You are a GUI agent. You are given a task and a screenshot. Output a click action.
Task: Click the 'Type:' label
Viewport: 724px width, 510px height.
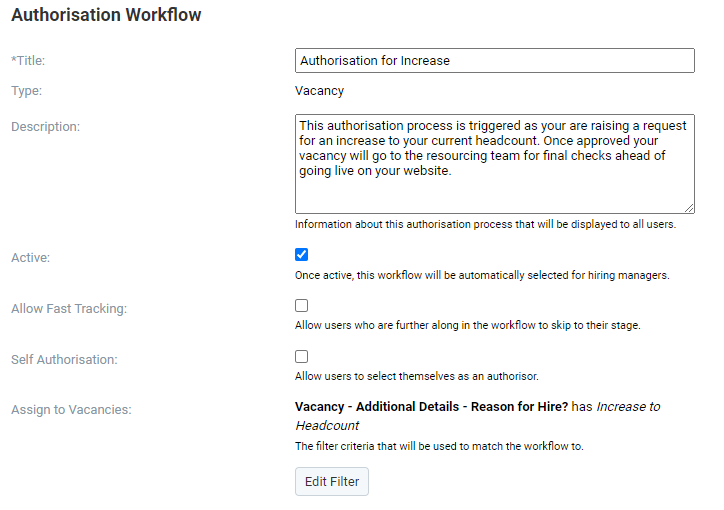26,90
